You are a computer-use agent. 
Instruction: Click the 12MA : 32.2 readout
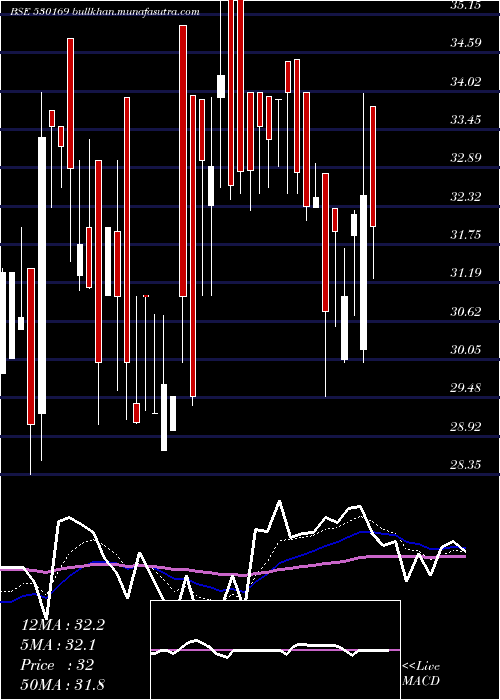click(63, 625)
